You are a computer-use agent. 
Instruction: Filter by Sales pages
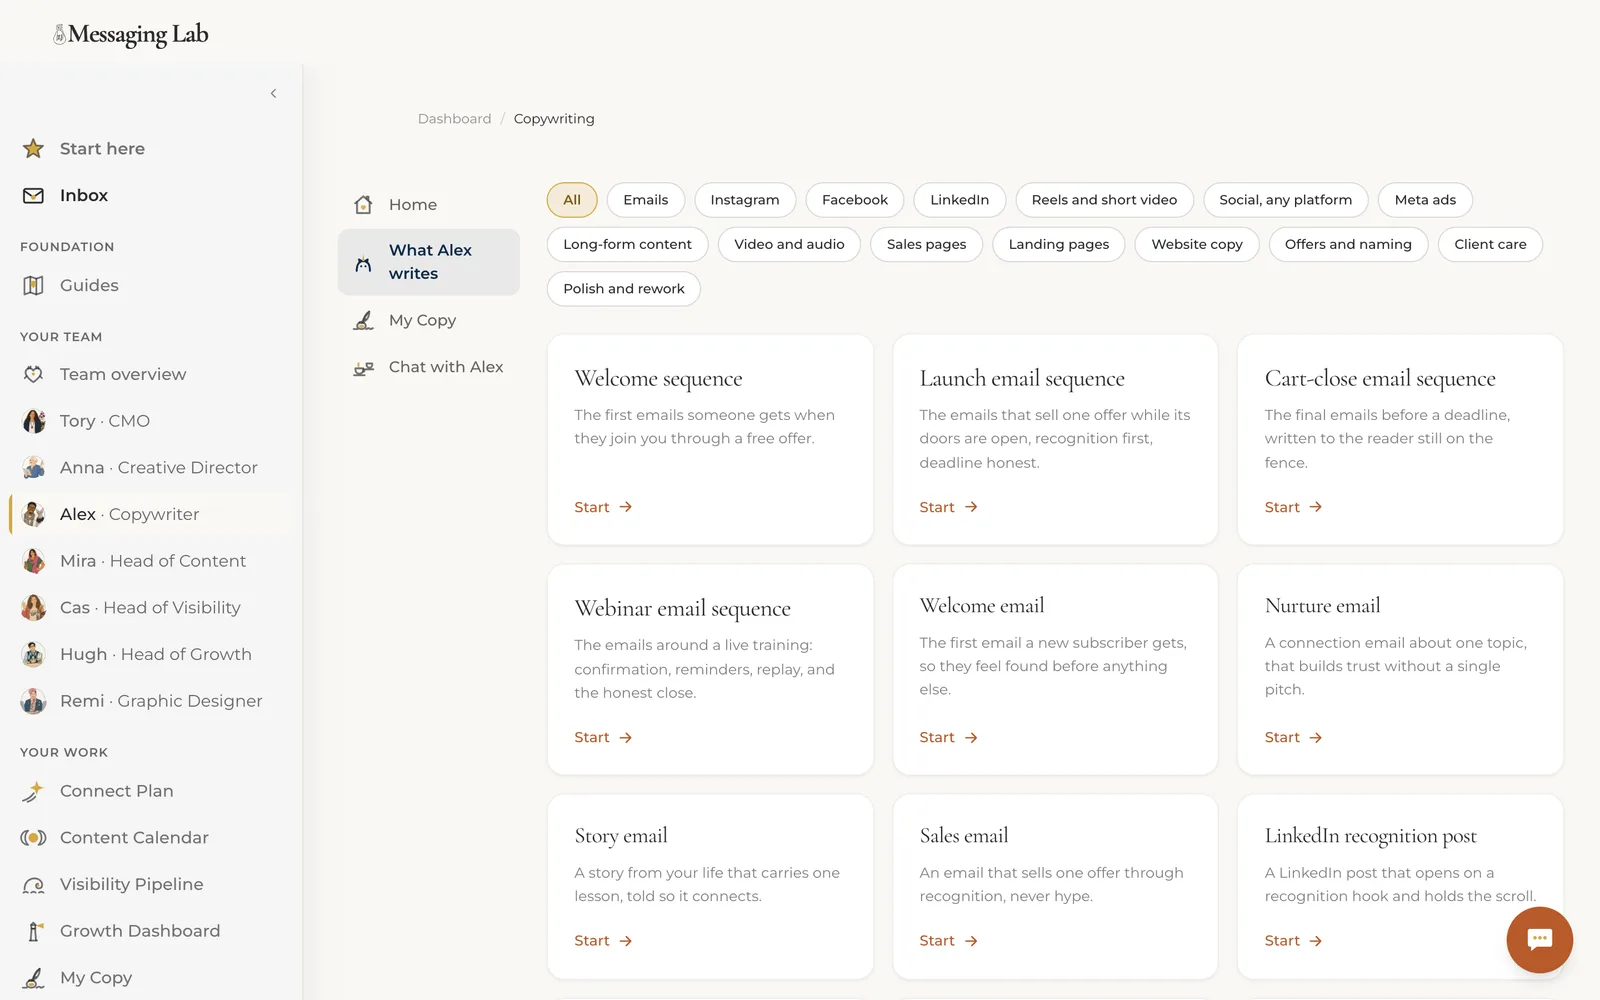(926, 245)
